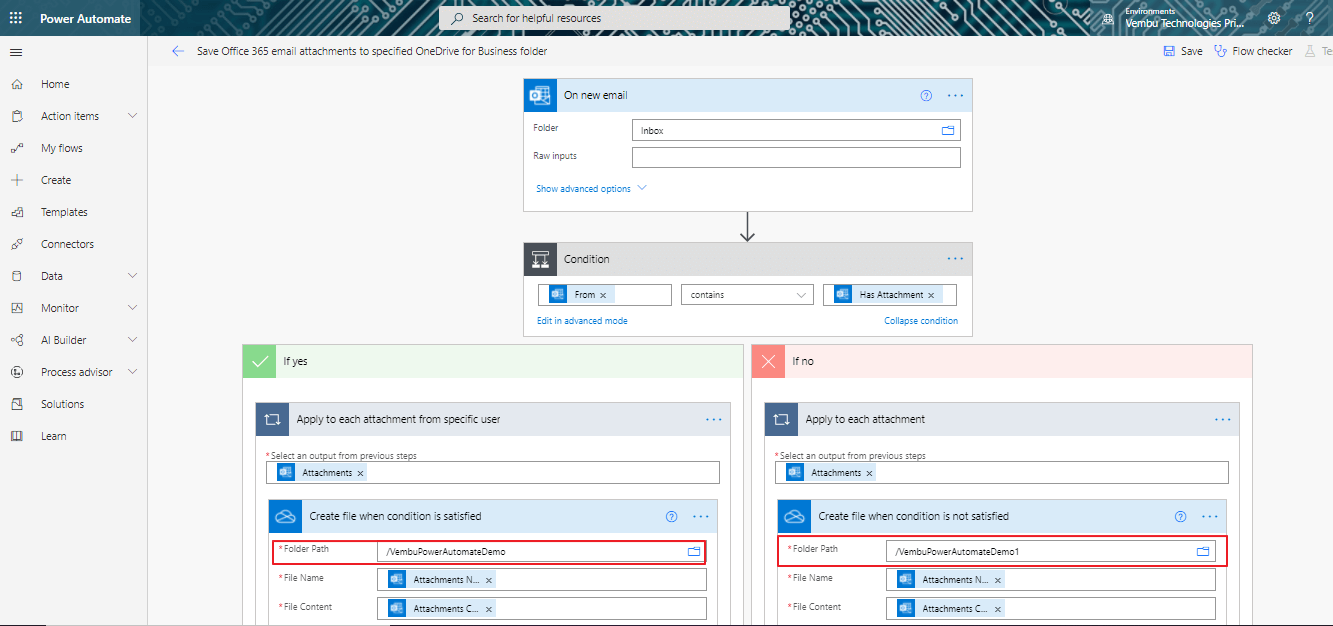Open more options for Apply to each attachment from specific user
1333x626 pixels.
pos(714,419)
